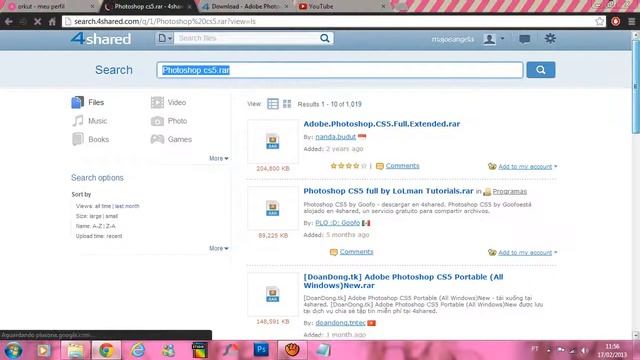Image resolution: width=640 pixels, height=360 pixels.
Task: Open Photoshop from the taskbar
Action: 261,350
